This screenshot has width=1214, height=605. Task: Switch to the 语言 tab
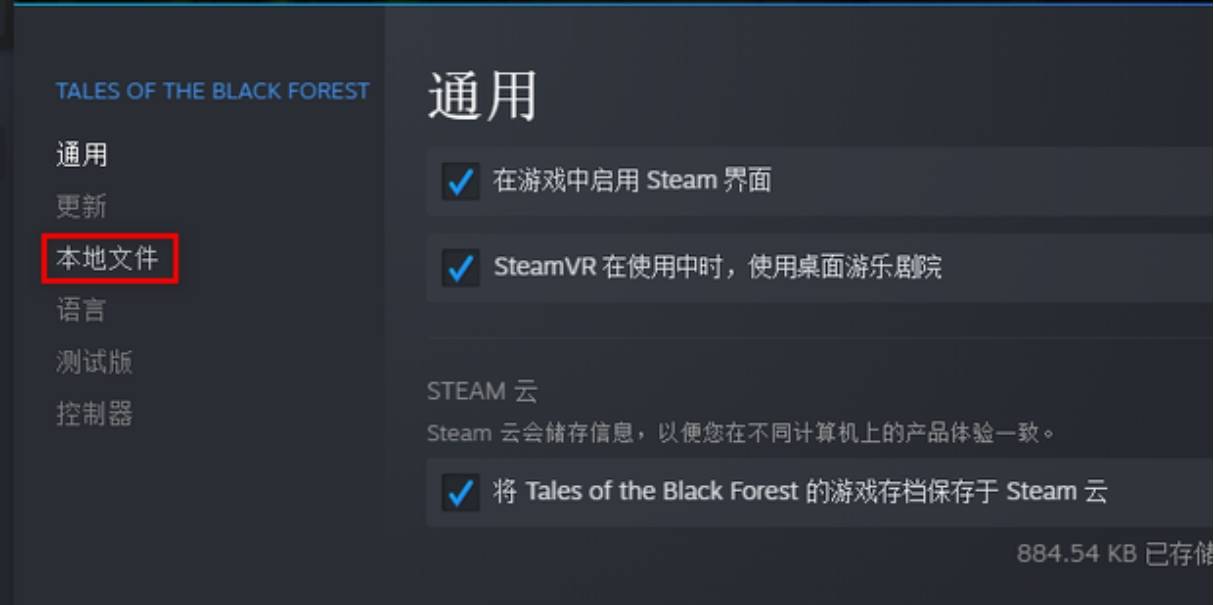[x=82, y=311]
